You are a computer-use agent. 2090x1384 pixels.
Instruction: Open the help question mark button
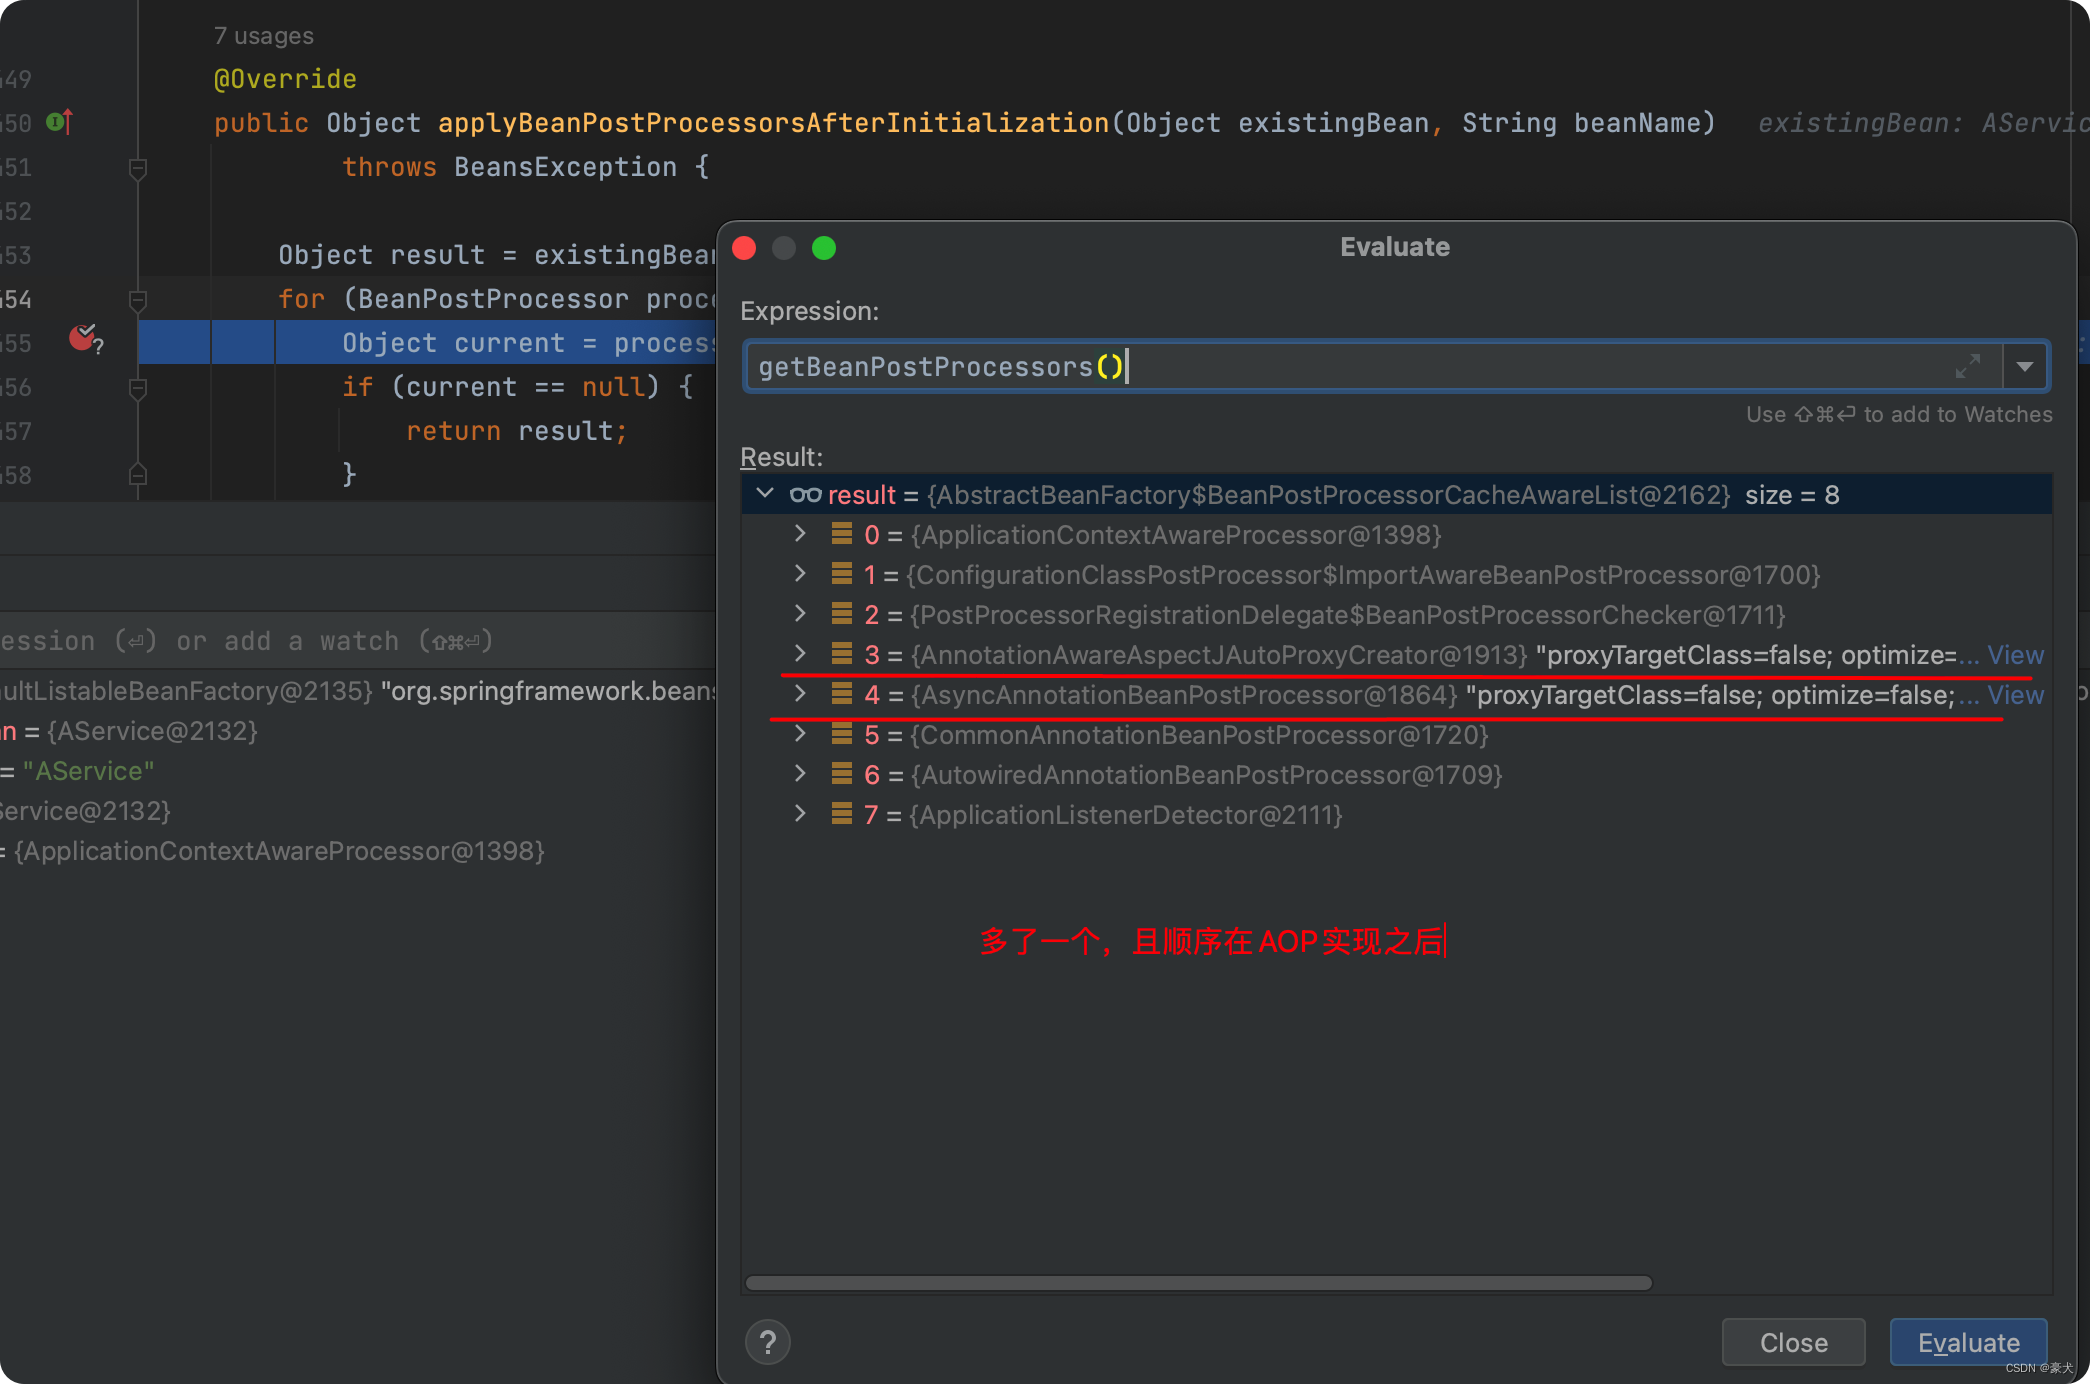pos(767,1342)
